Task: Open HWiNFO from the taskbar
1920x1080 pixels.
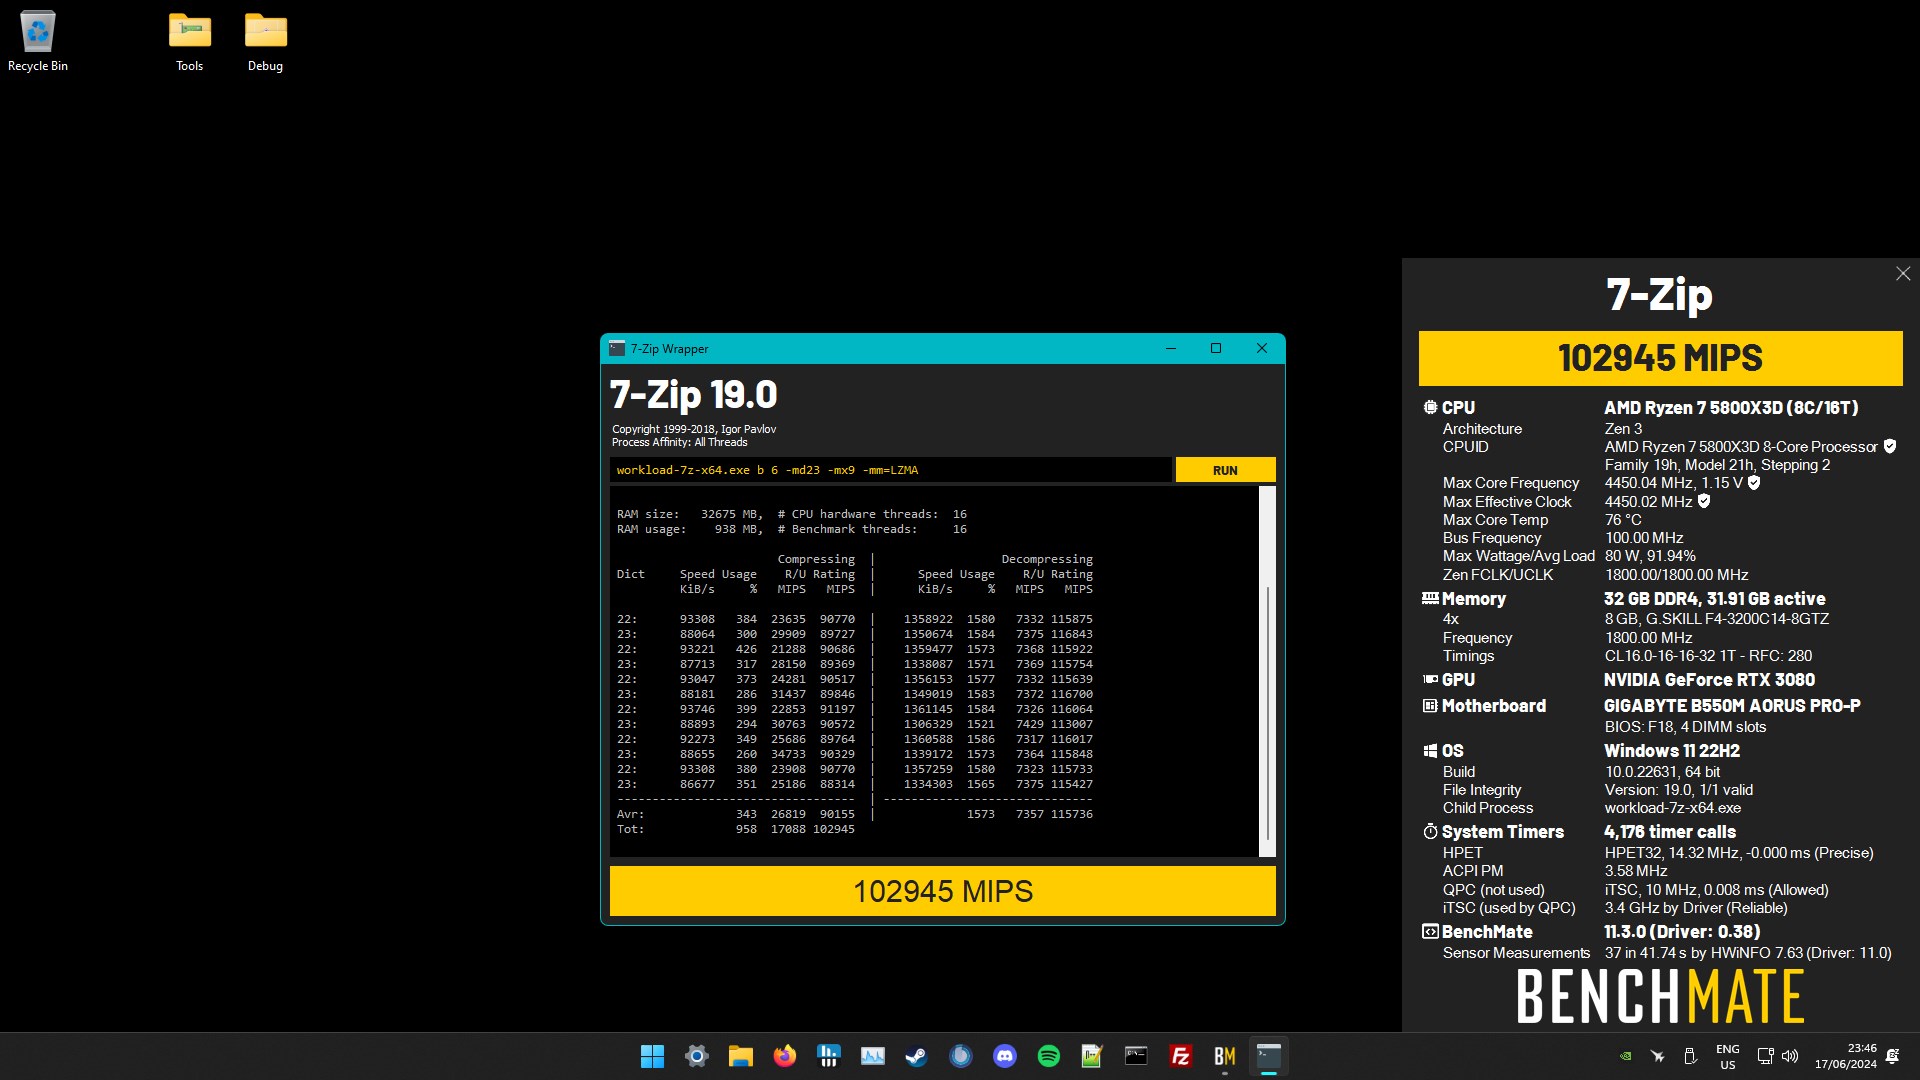Action: (x=828, y=1056)
